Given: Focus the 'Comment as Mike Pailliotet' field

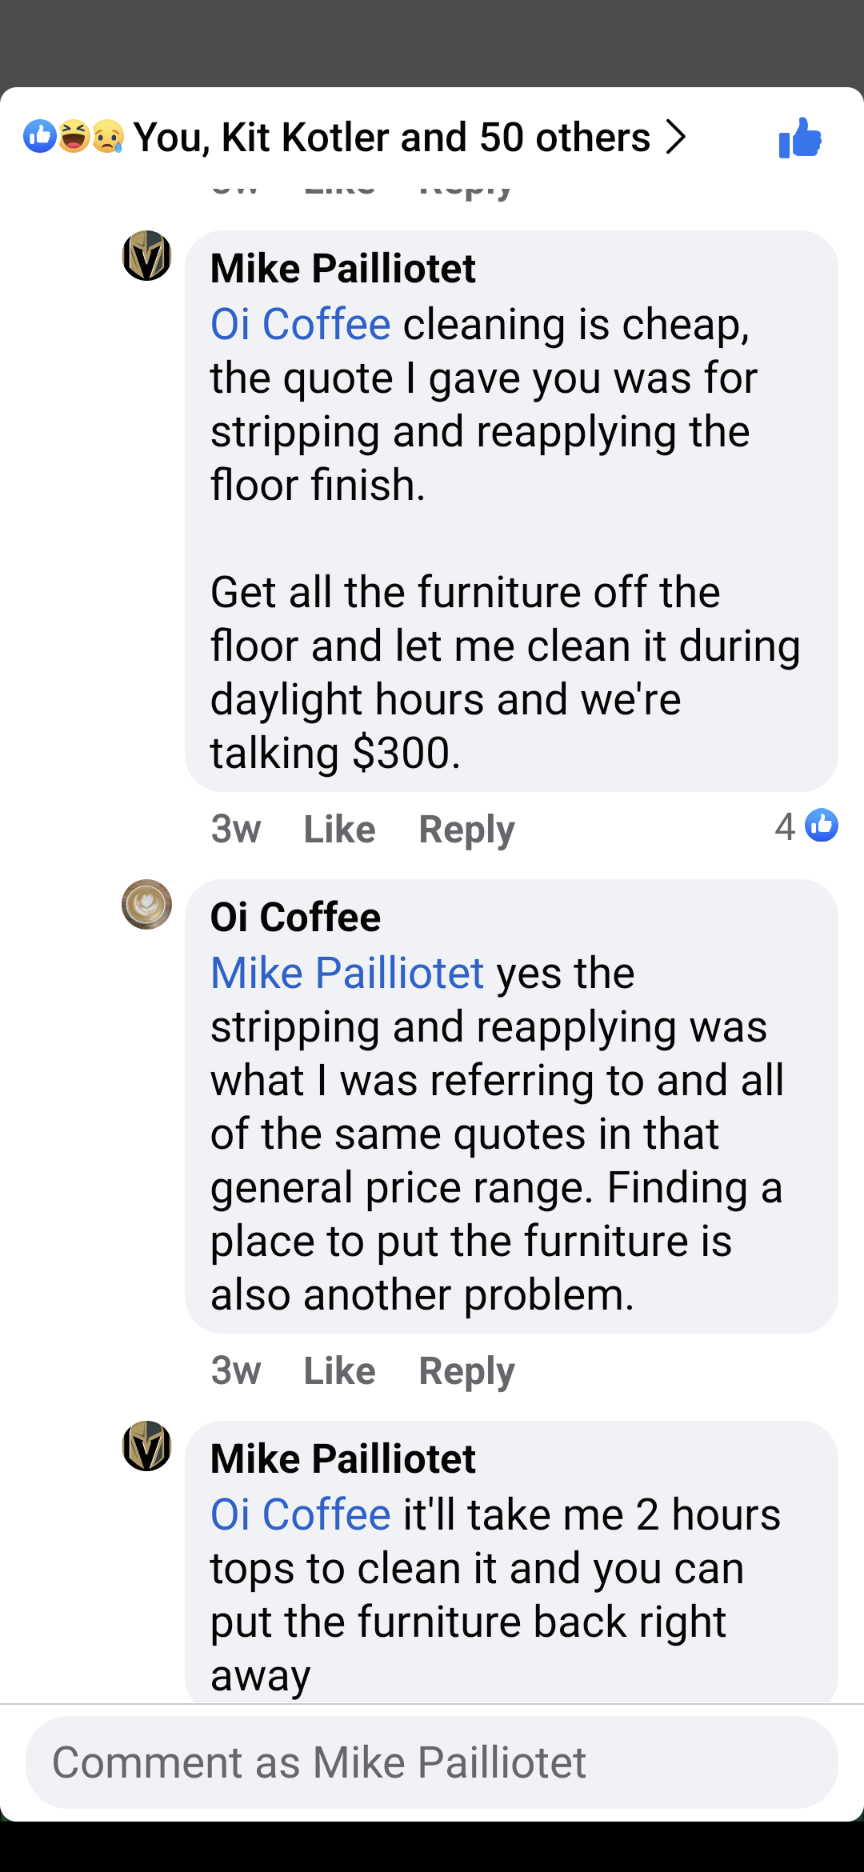Looking at the screenshot, I should [432, 1762].
